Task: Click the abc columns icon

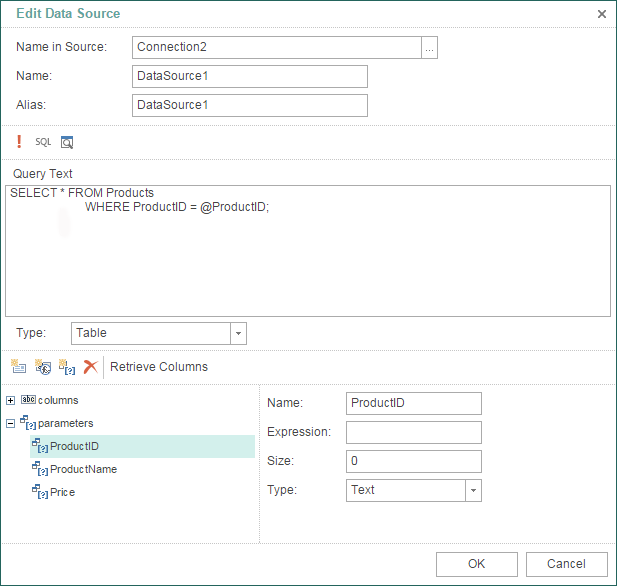Action: 28,400
